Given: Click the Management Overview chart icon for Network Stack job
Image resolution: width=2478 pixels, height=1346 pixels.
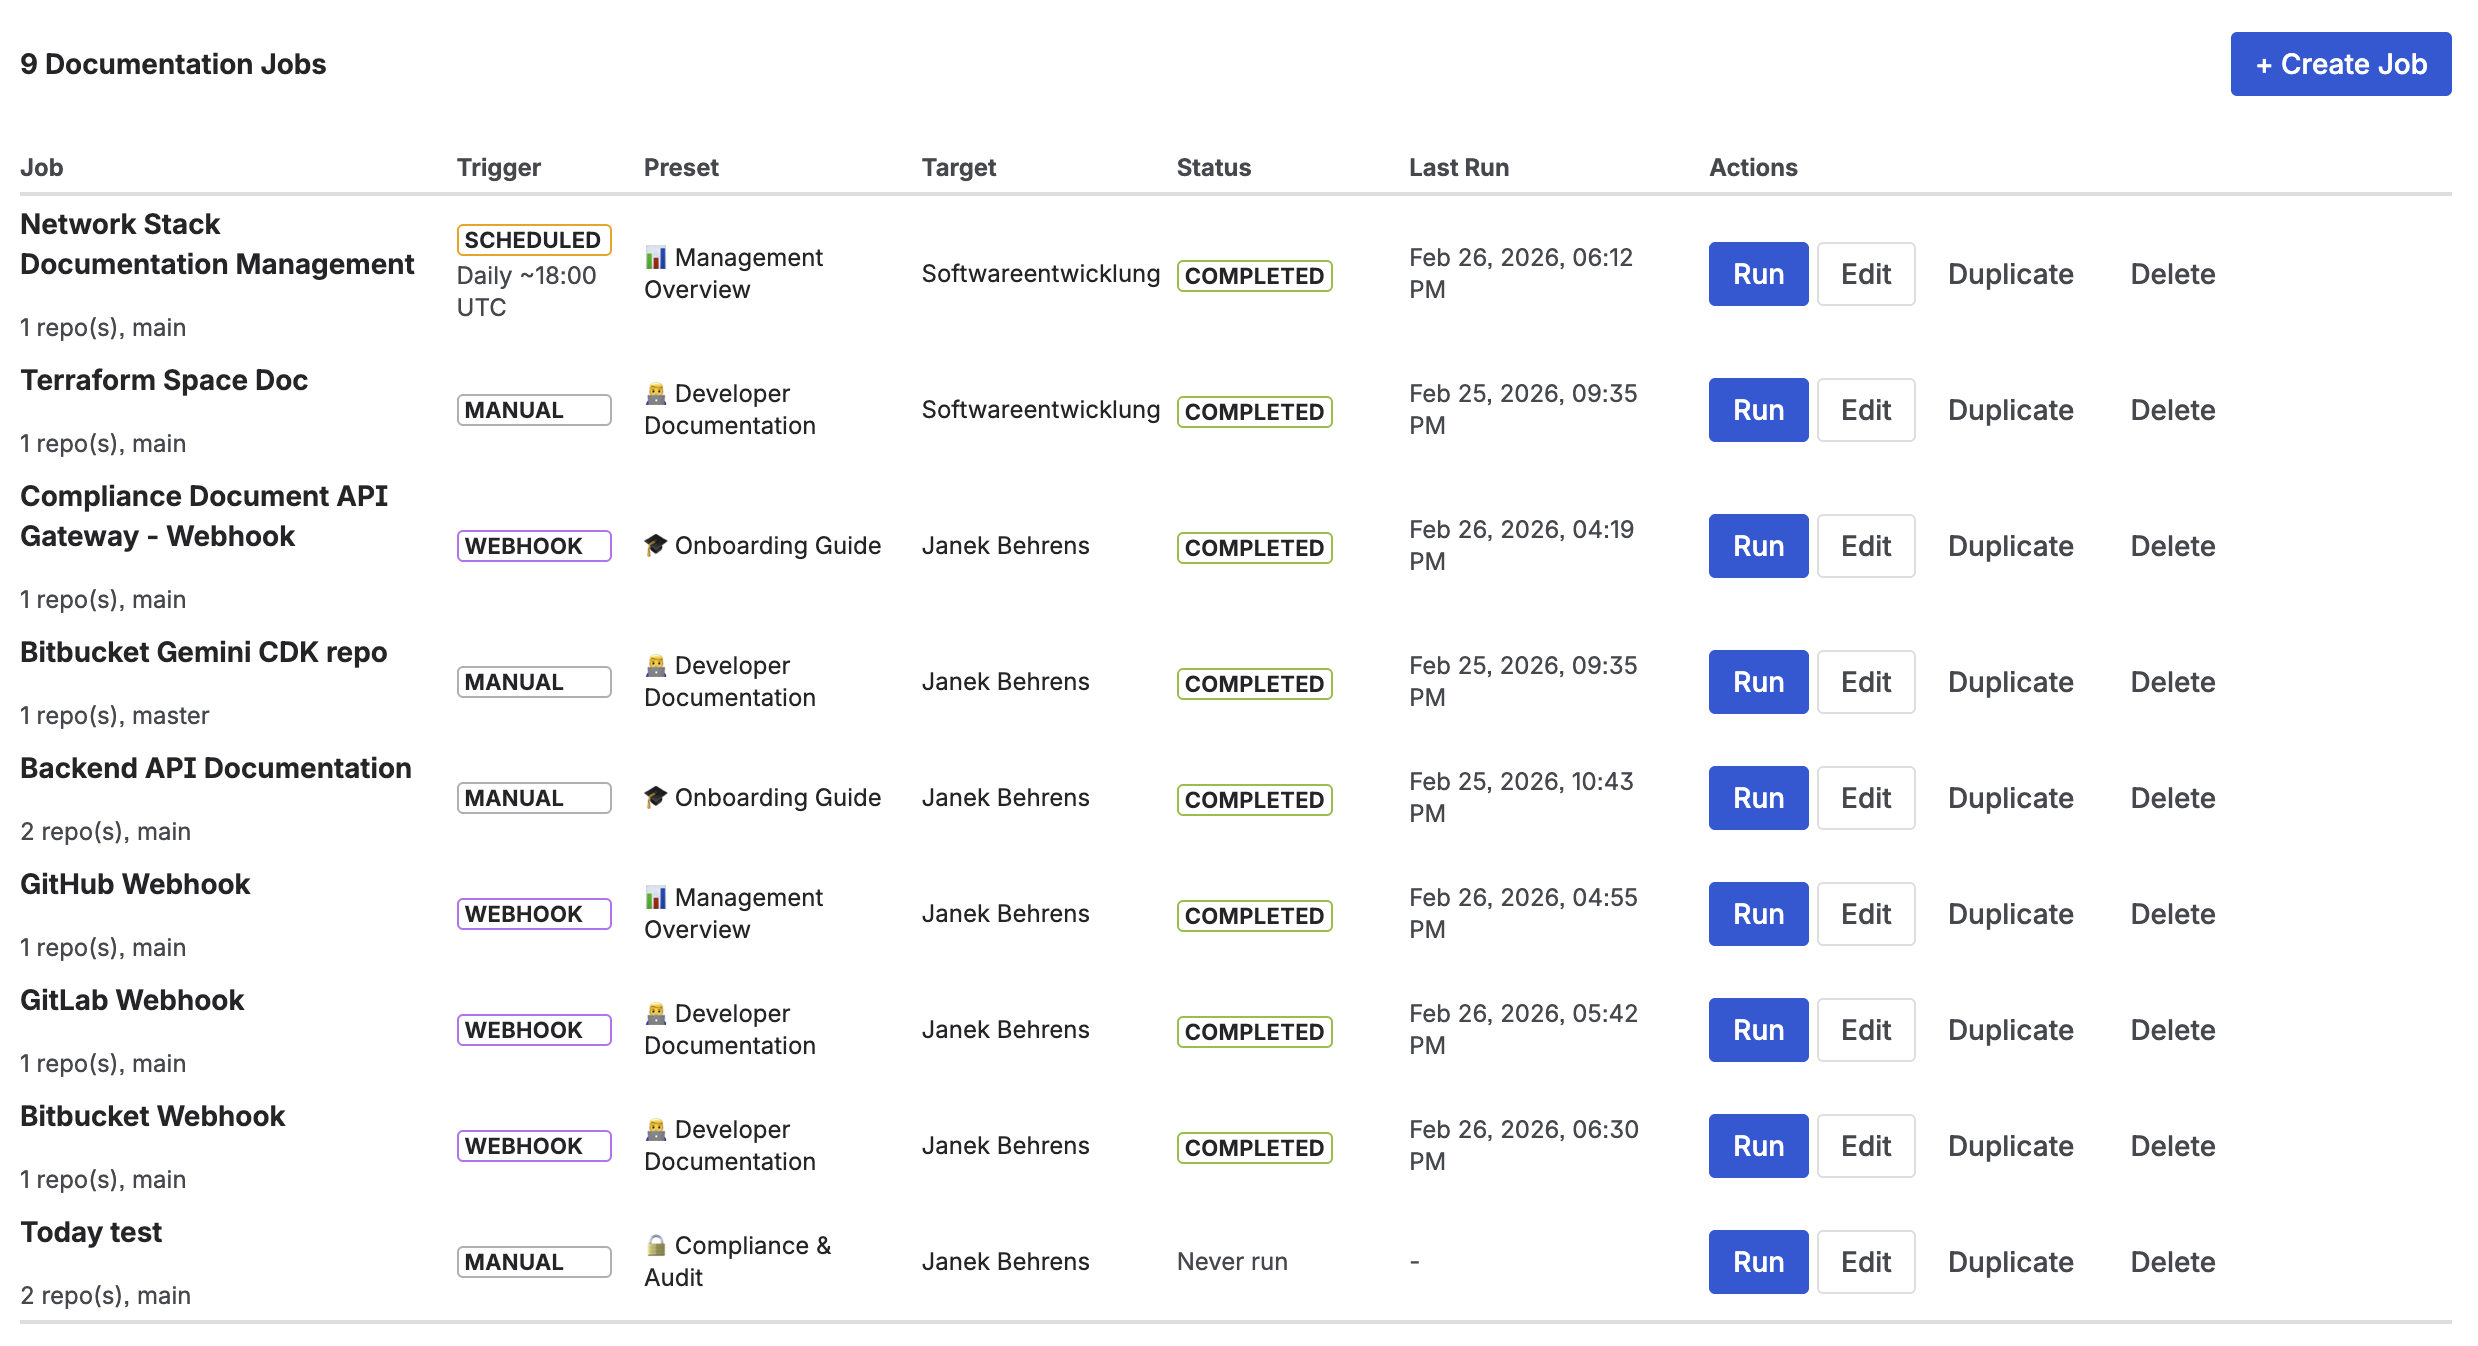Looking at the screenshot, I should (x=655, y=258).
